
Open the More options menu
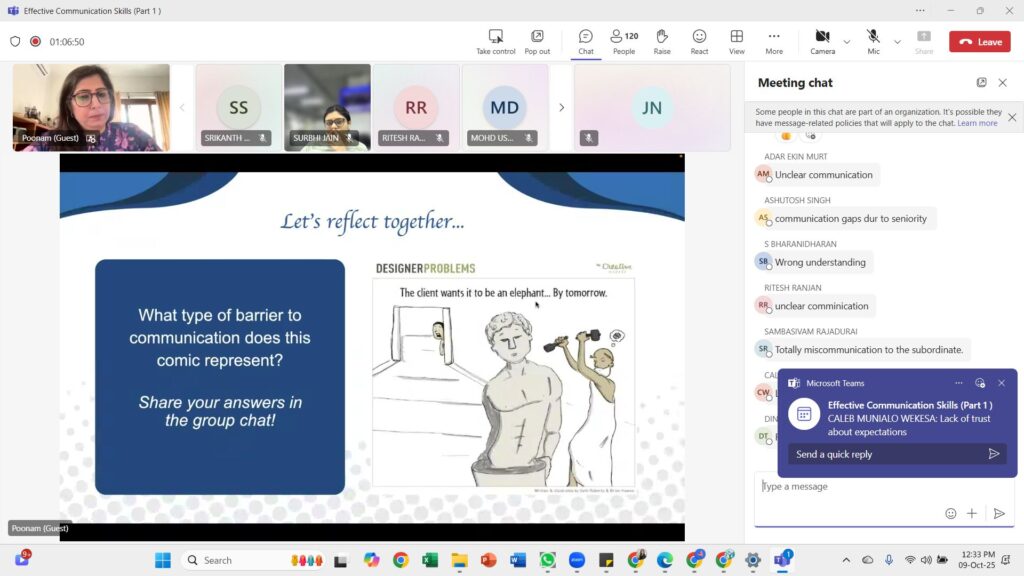(774, 37)
